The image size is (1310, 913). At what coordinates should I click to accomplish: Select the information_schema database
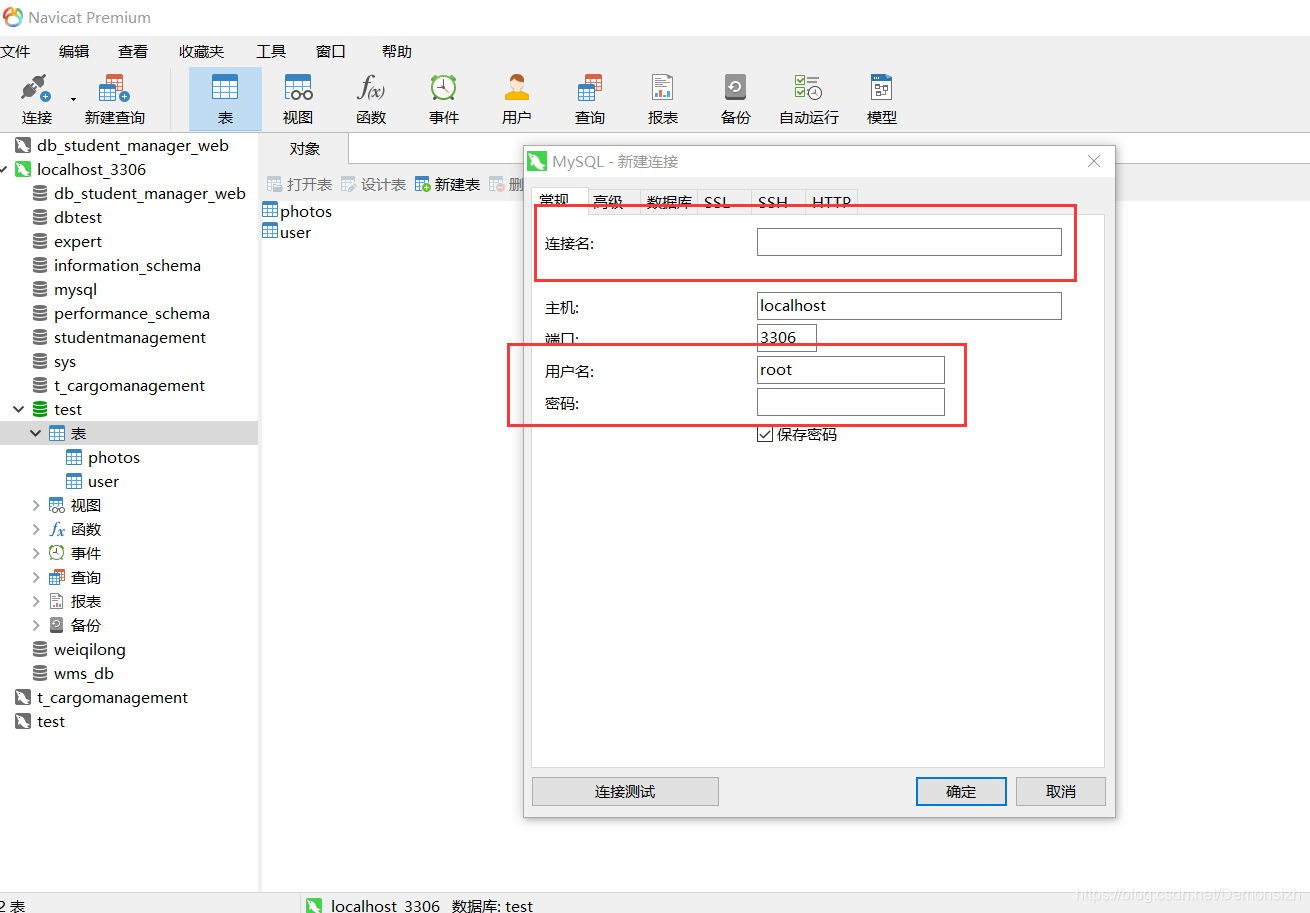point(127,265)
